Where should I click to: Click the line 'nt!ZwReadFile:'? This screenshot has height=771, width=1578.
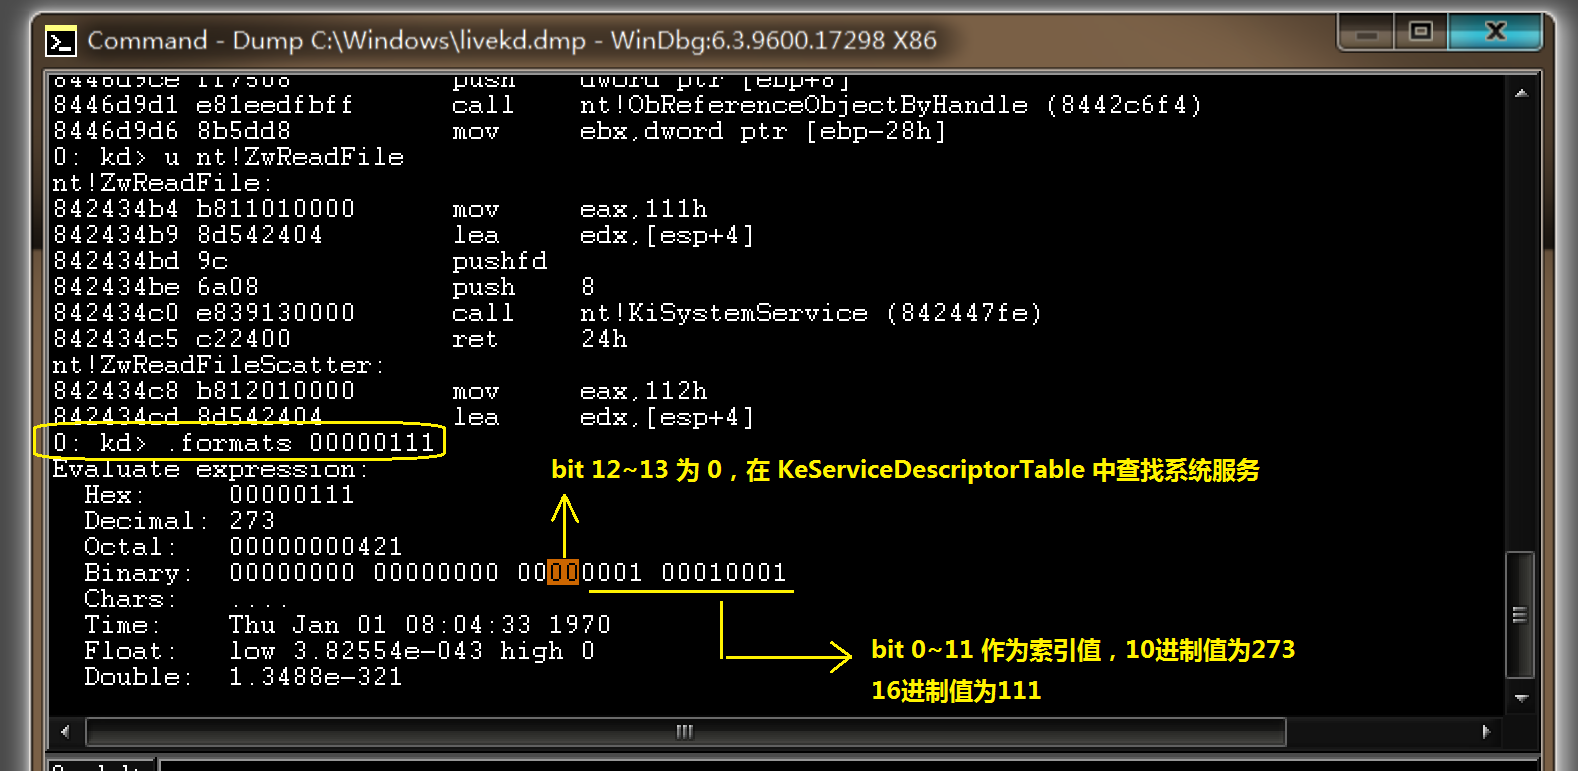[161, 183]
